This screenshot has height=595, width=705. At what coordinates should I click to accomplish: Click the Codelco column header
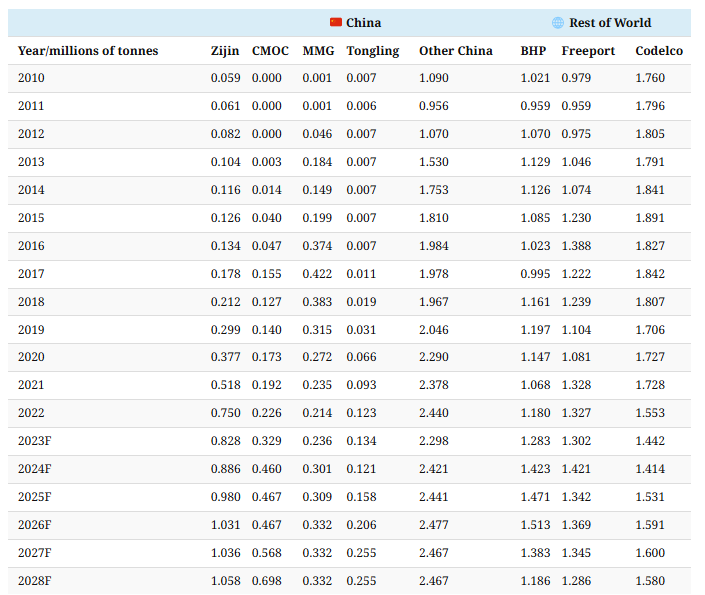coord(659,51)
